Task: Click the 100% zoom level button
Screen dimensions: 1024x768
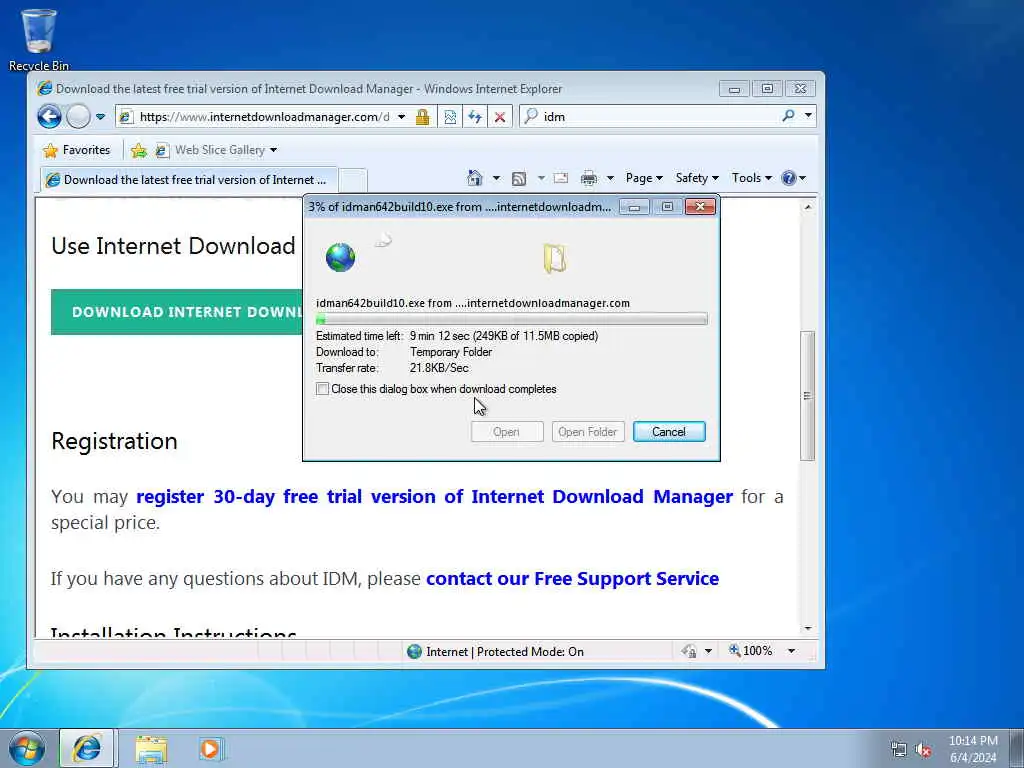Action: pos(751,651)
